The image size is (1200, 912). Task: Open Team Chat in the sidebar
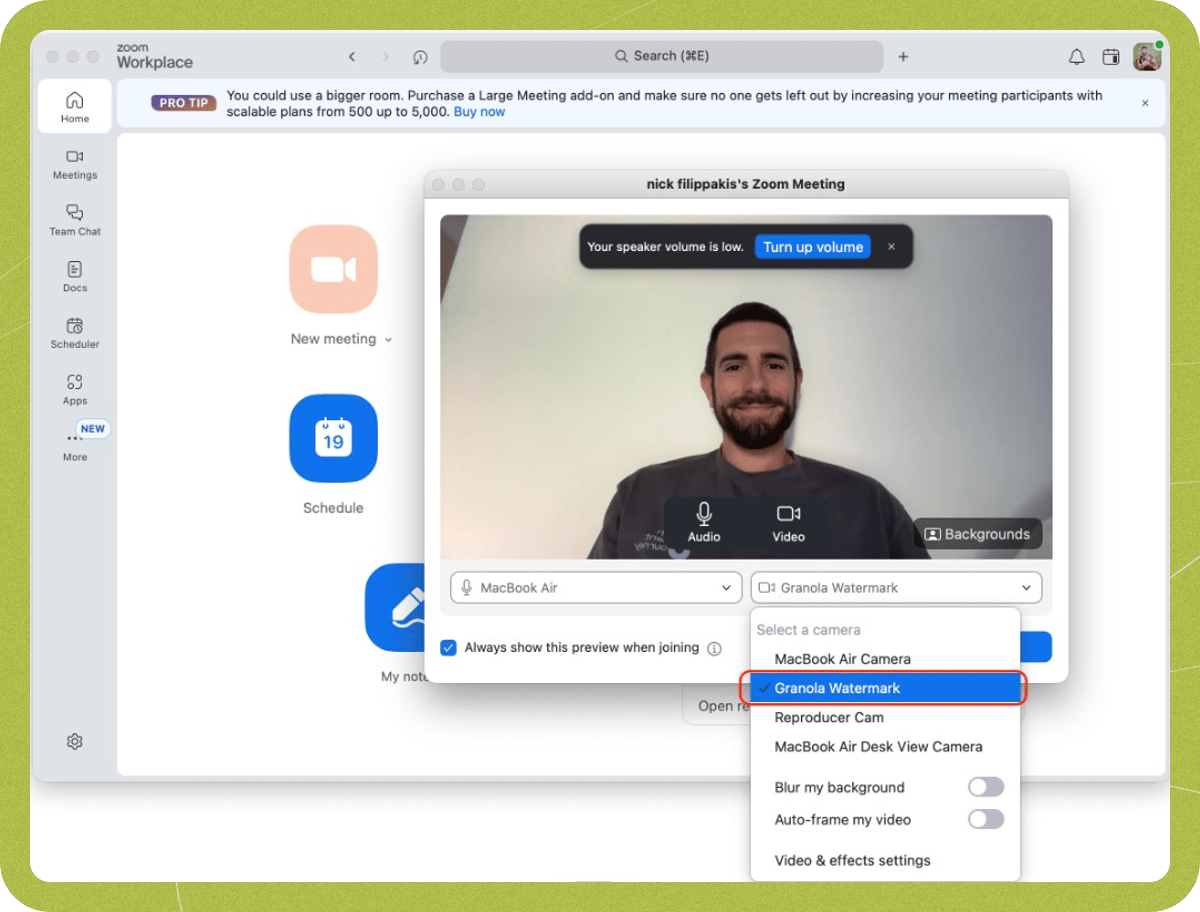click(75, 220)
